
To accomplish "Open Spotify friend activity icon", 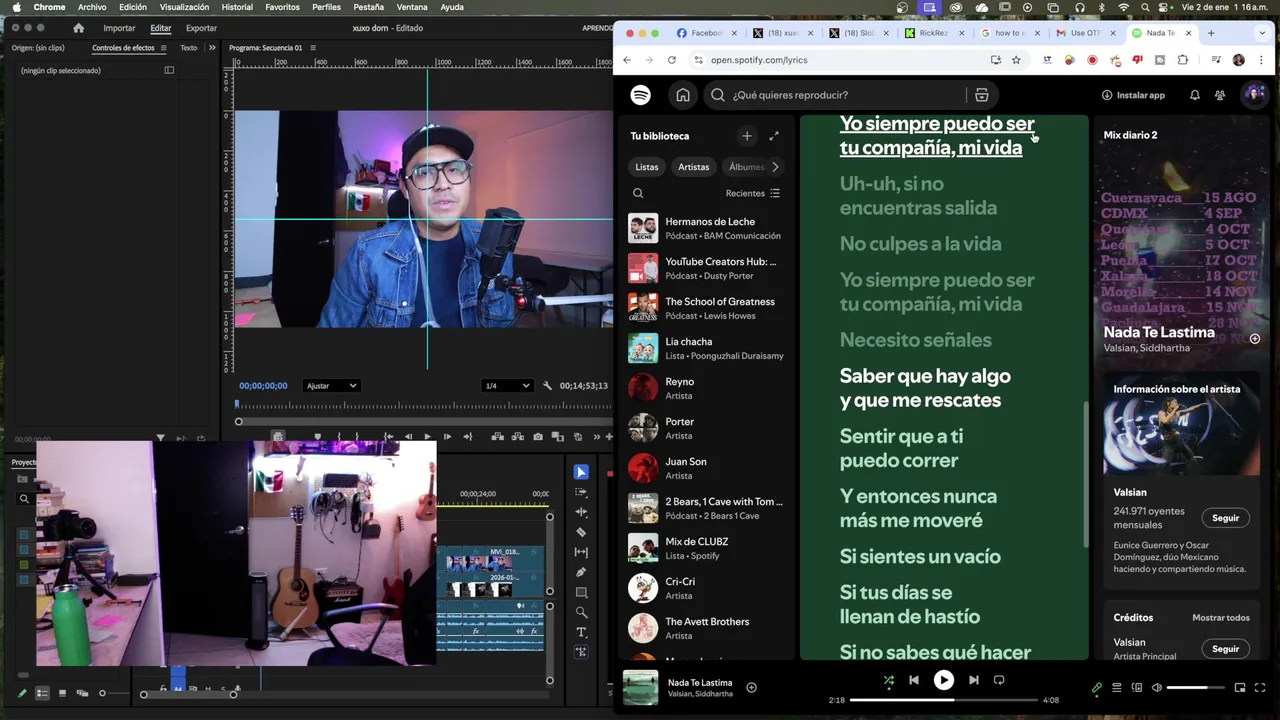I will tap(1220, 95).
